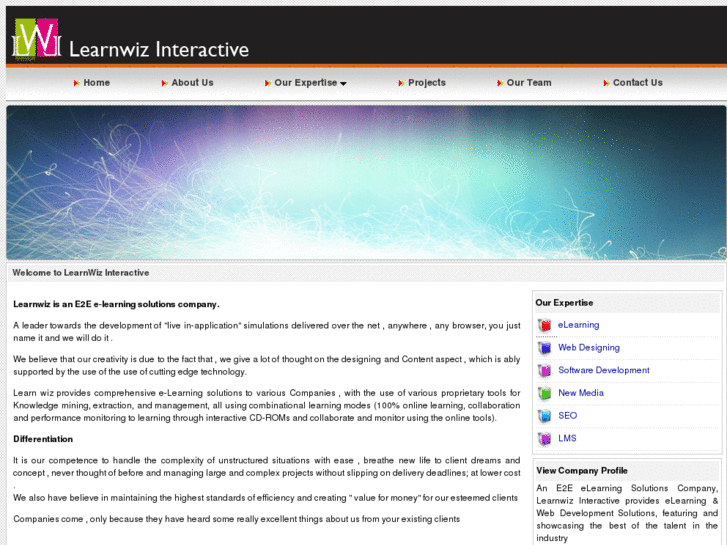727x545 pixels.
Task: Go to the Home page
Action: tap(96, 83)
